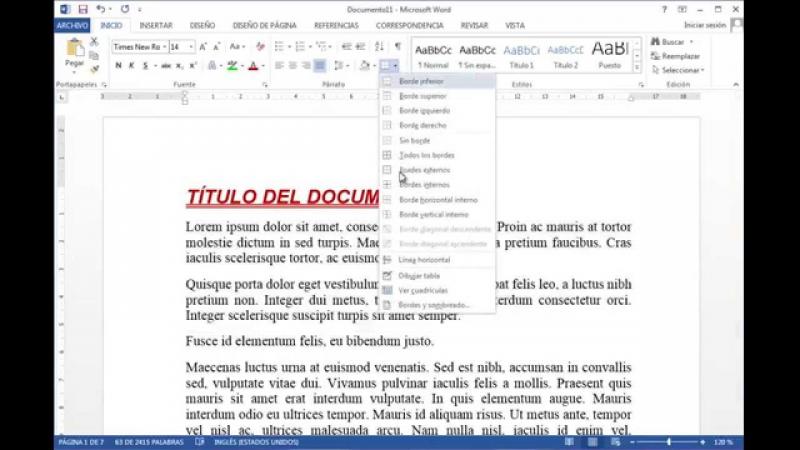The height and width of the screenshot is (450, 800).
Task: Click the text highlight color icon
Action: coord(231,66)
